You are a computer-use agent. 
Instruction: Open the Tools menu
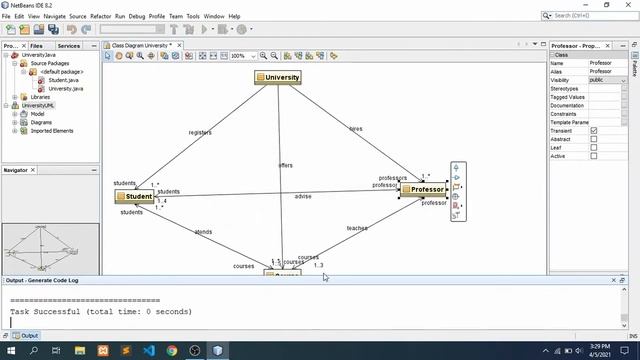tap(193, 16)
